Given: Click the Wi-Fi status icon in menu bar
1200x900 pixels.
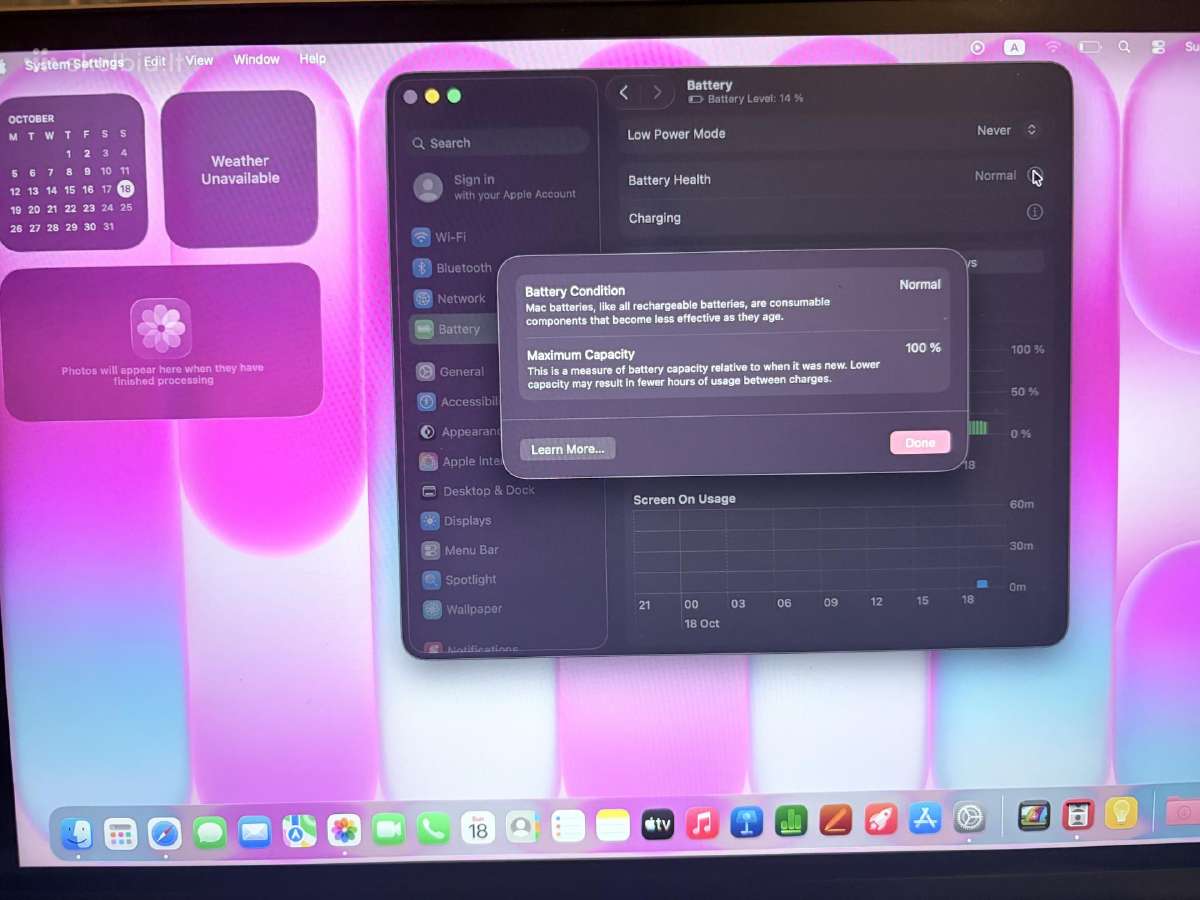Looking at the screenshot, I should (1053, 47).
